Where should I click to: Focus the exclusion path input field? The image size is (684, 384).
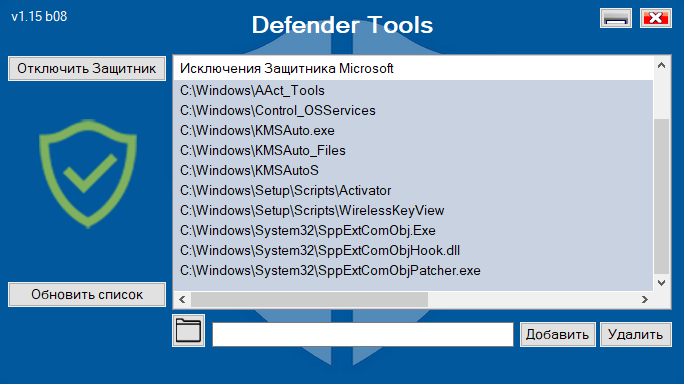(x=363, y=335)
